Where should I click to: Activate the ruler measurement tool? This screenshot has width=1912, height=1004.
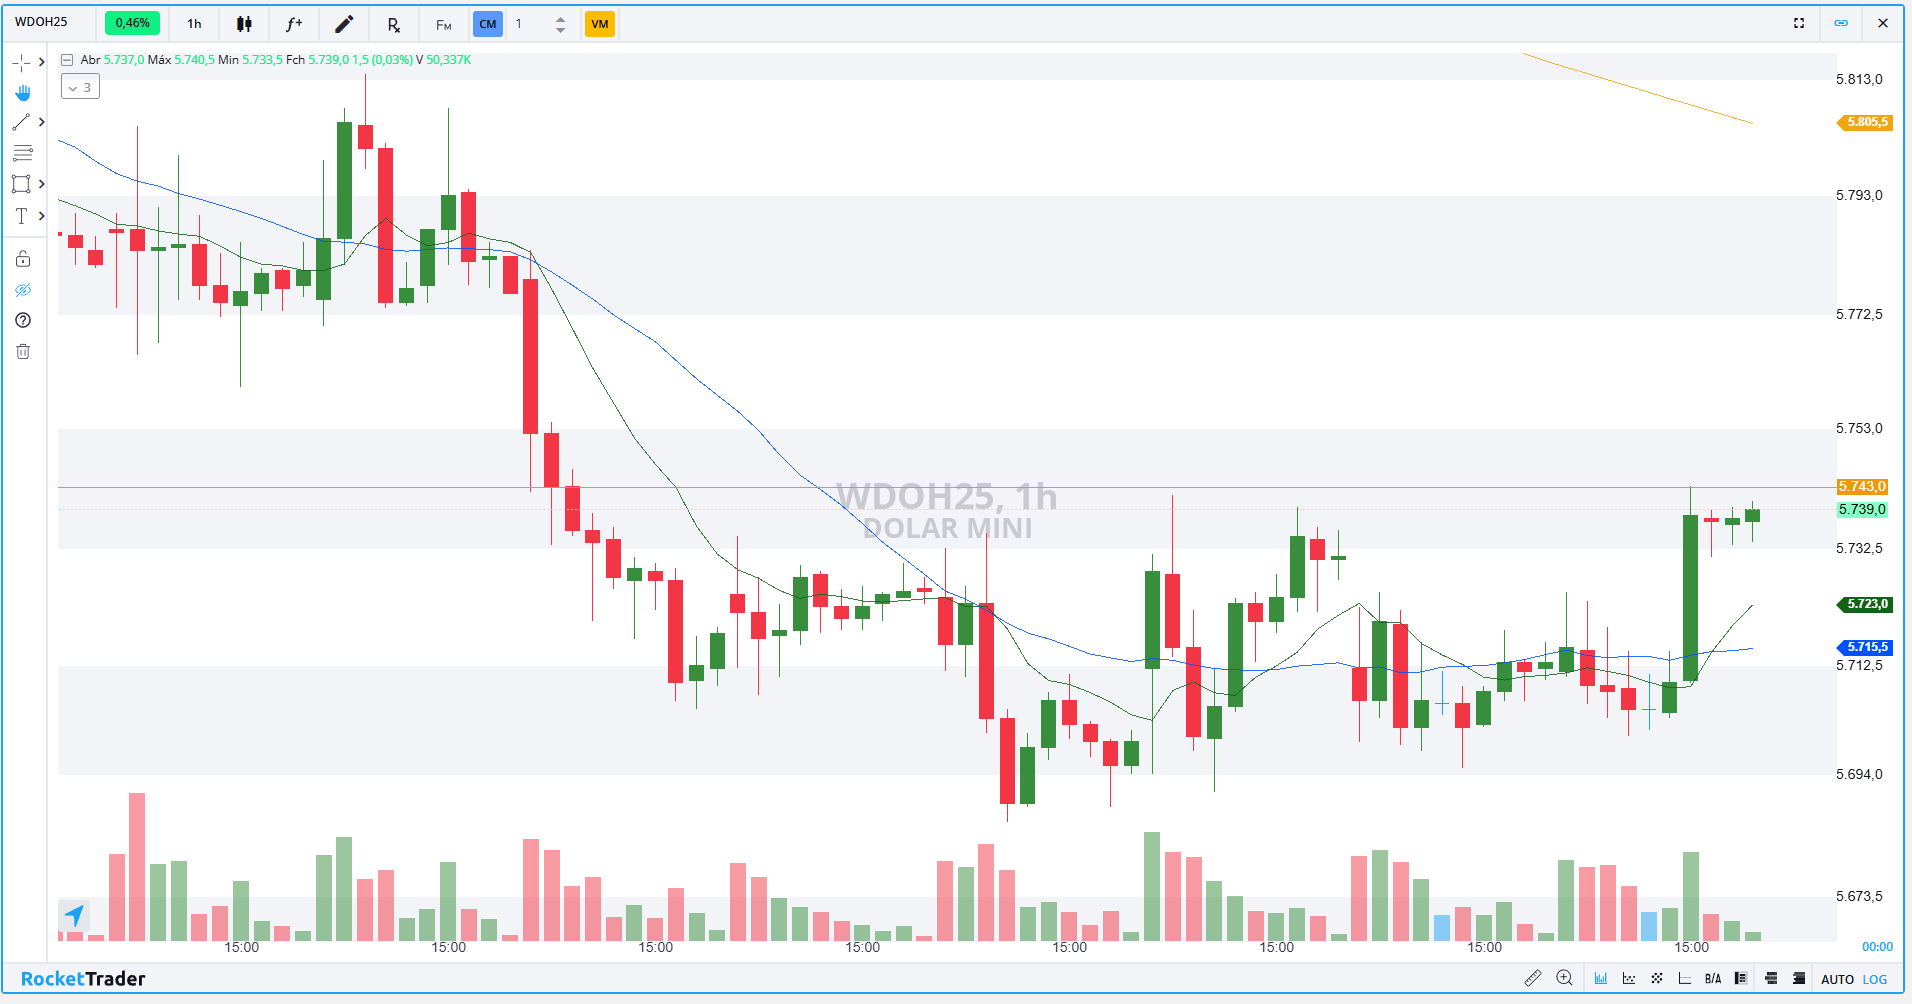[1532, 978]
